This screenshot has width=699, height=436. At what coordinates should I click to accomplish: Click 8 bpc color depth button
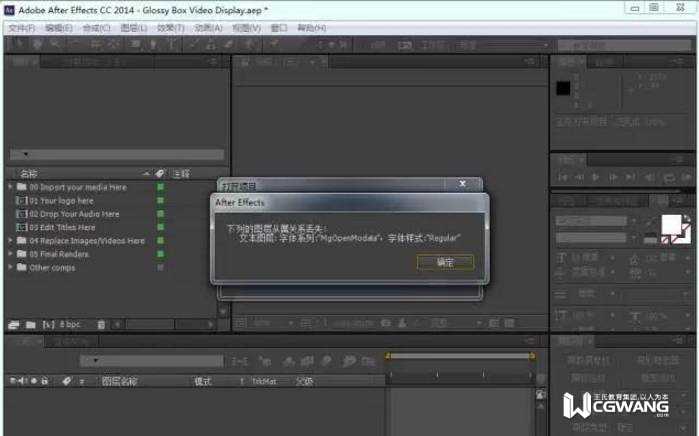pos(70,325)
